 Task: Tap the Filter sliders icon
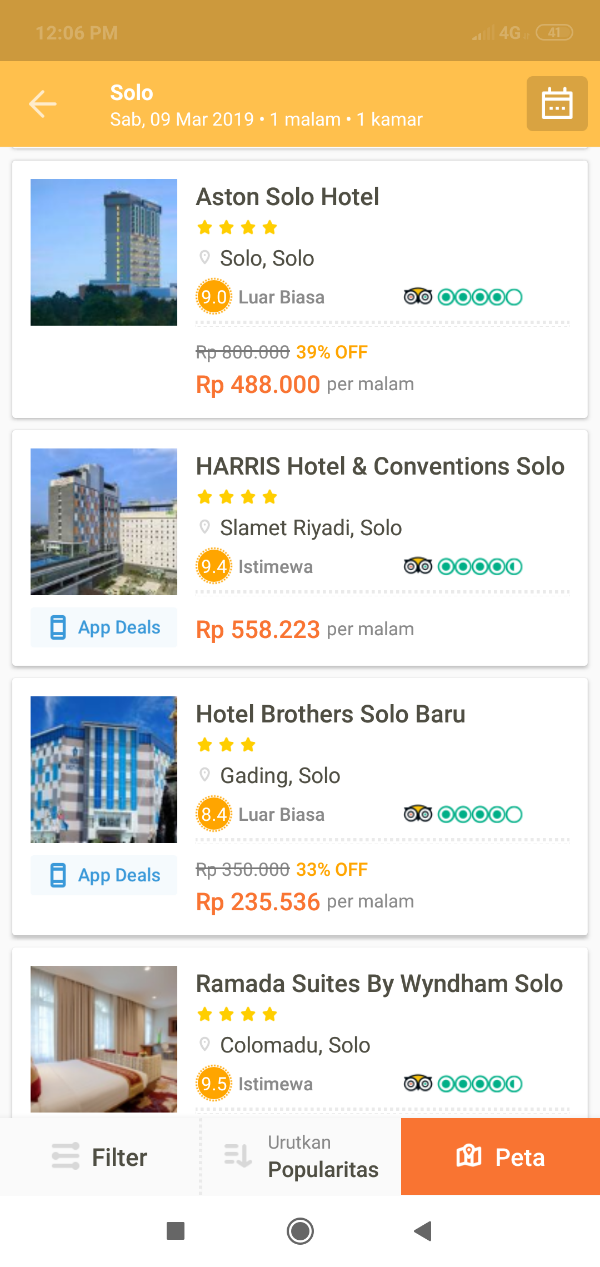[x=65, y=1157]
